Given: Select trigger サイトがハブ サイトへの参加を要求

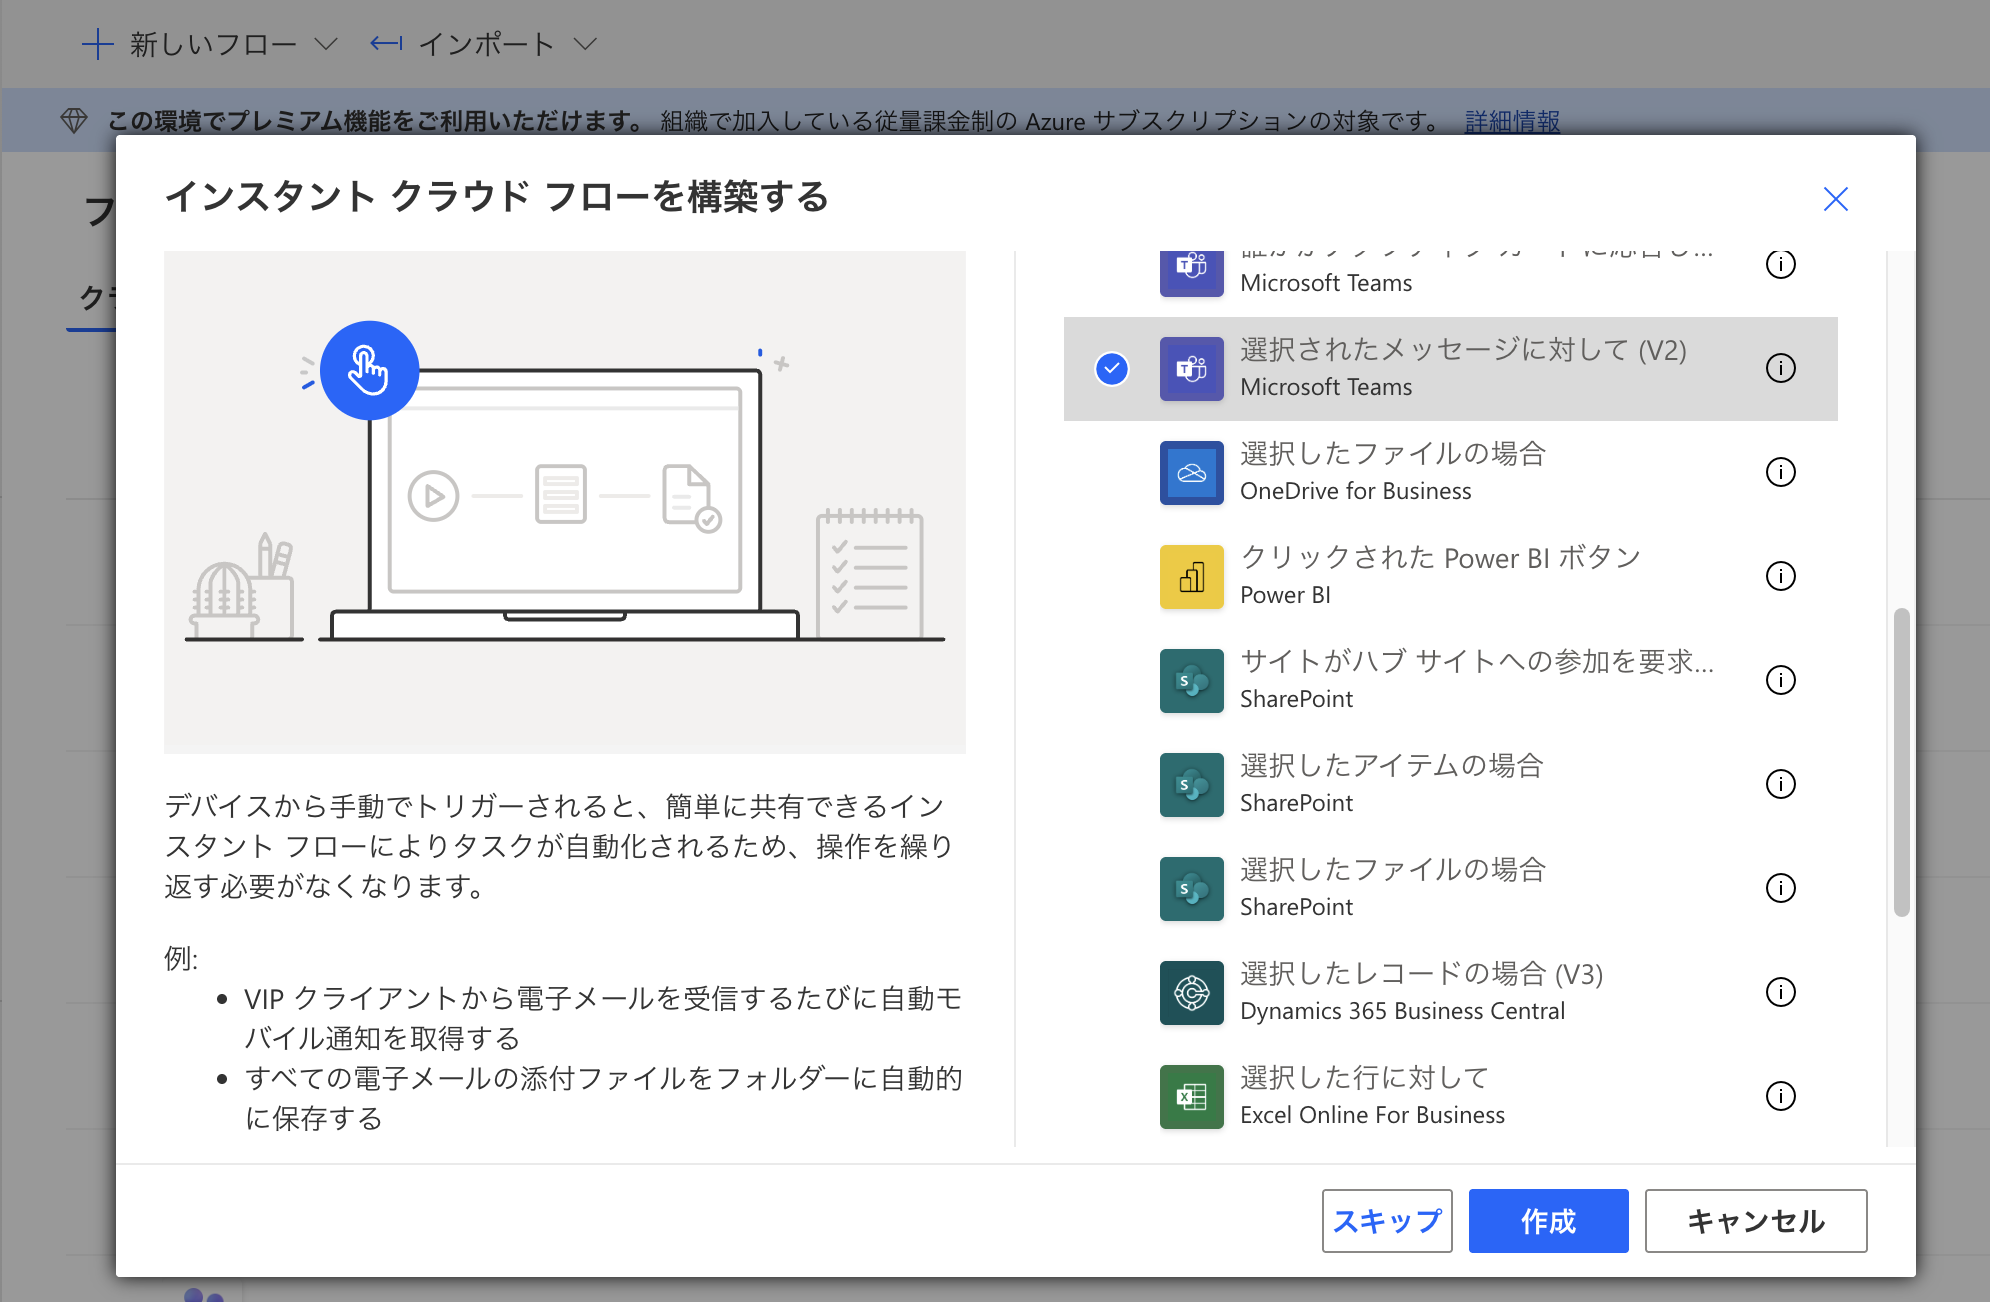Looking at the screenshot, I should click(x=1450, y=681).
